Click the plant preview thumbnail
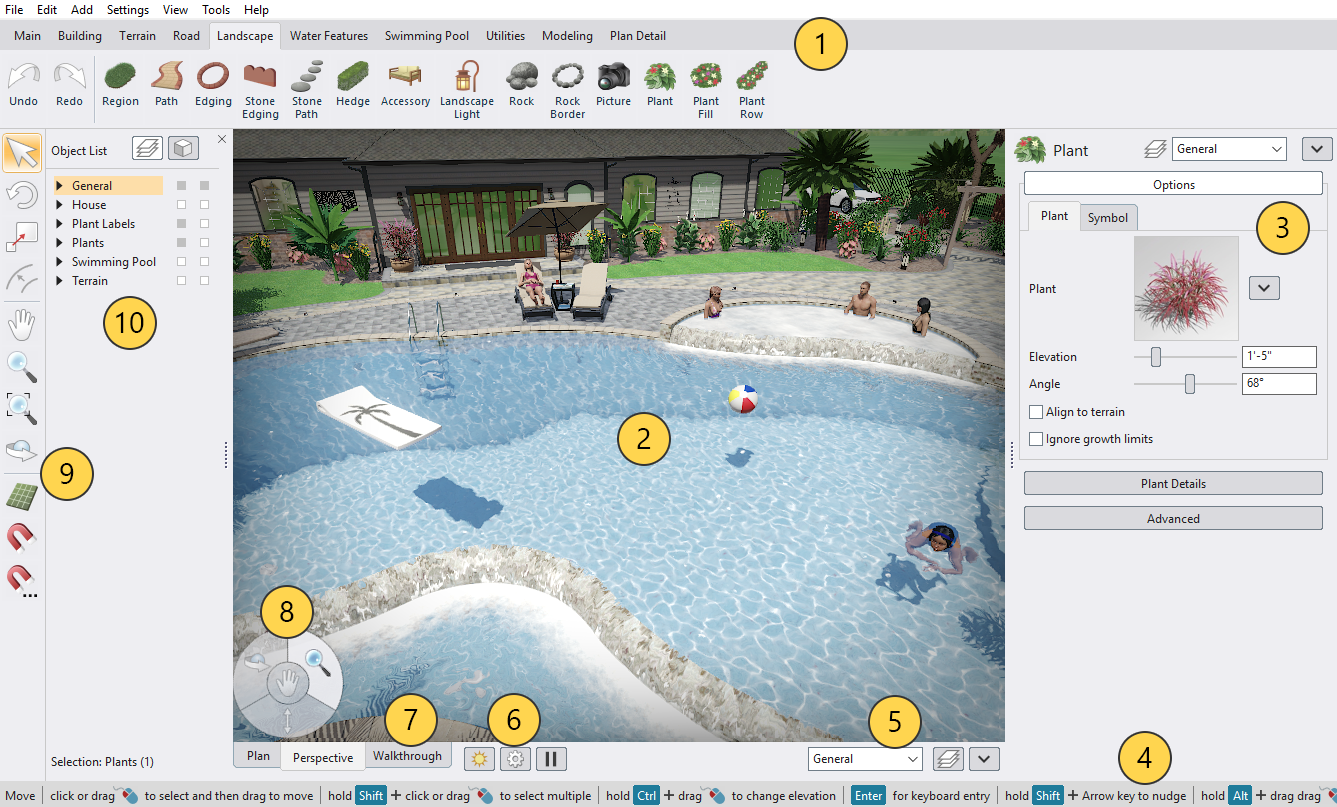Viewport: 1337px width, 807px height. pos(1186,288)
